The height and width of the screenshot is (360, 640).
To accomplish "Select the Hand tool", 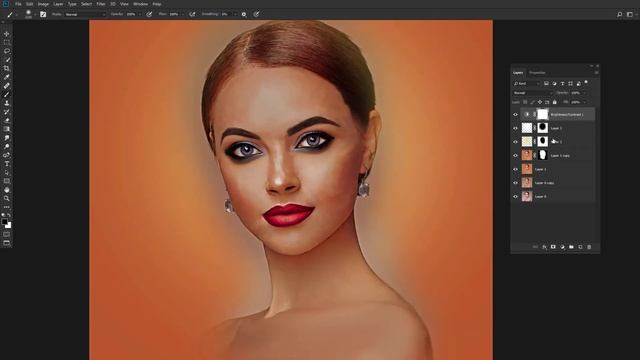I will click(x=7, y=190).
